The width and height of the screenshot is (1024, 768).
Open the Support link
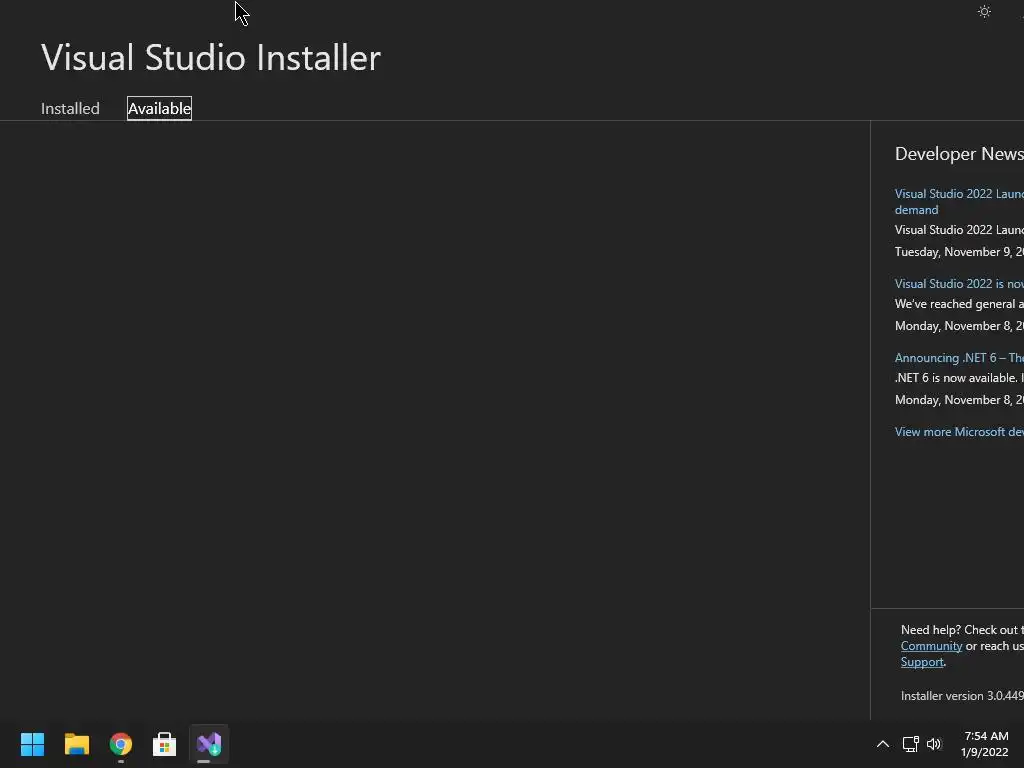(922, 662)
